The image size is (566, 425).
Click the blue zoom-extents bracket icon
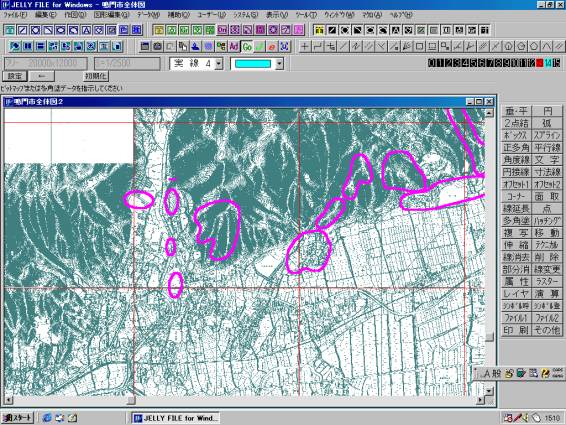(x=285, y=47)
